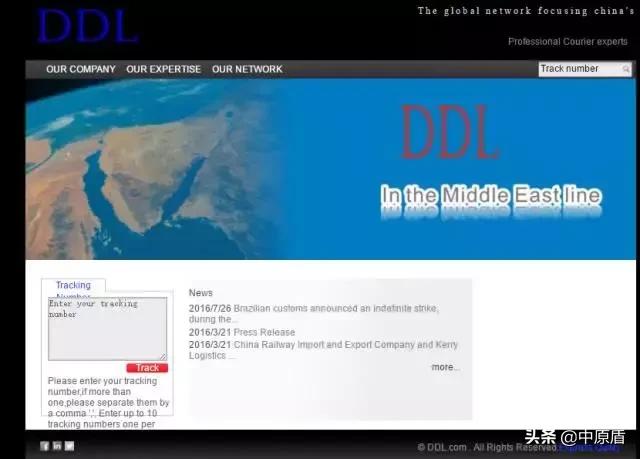Click inside the tracking number textarea
Viewport: 640px width, 459px height.
[x=107, y=328]
